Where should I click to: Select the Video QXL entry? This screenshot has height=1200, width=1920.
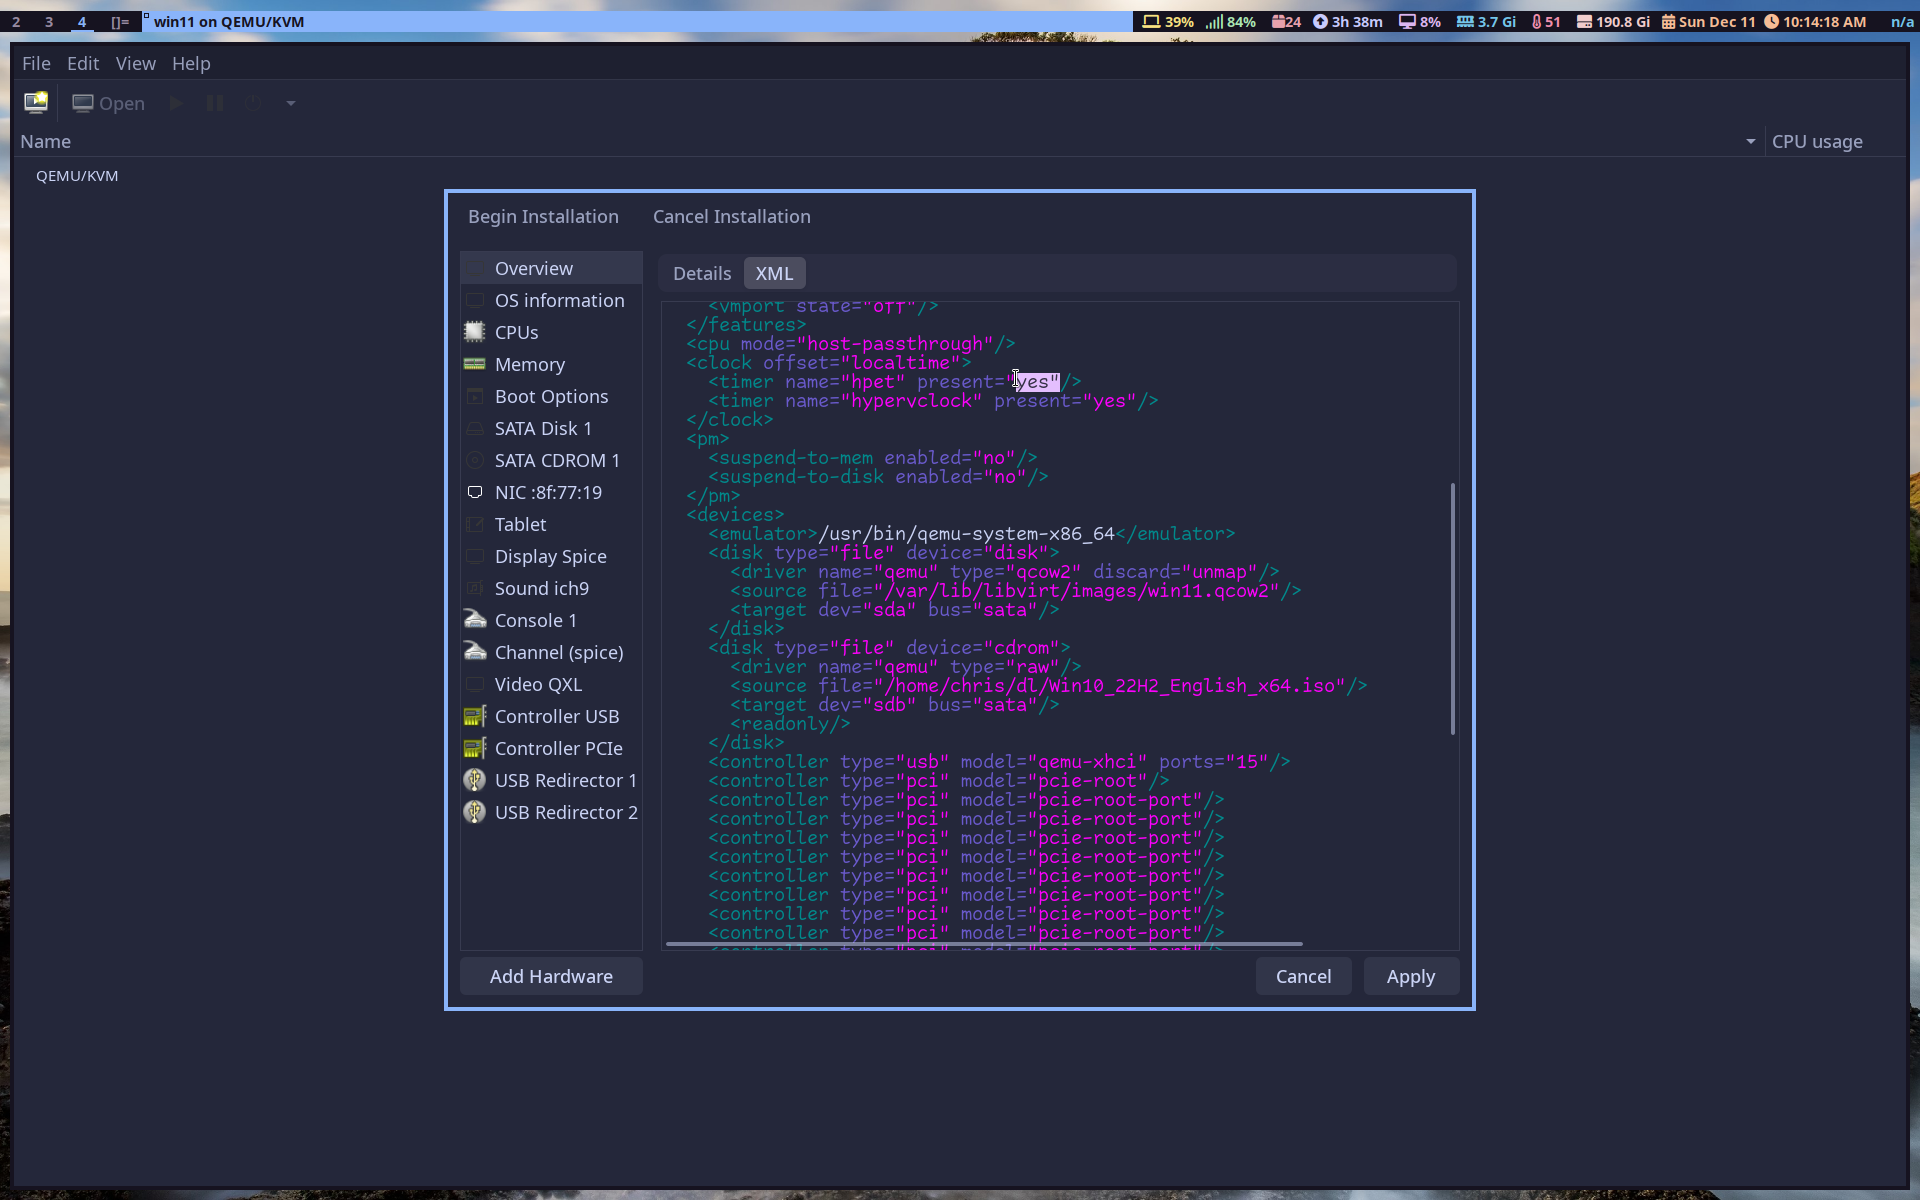coord(551,684)
